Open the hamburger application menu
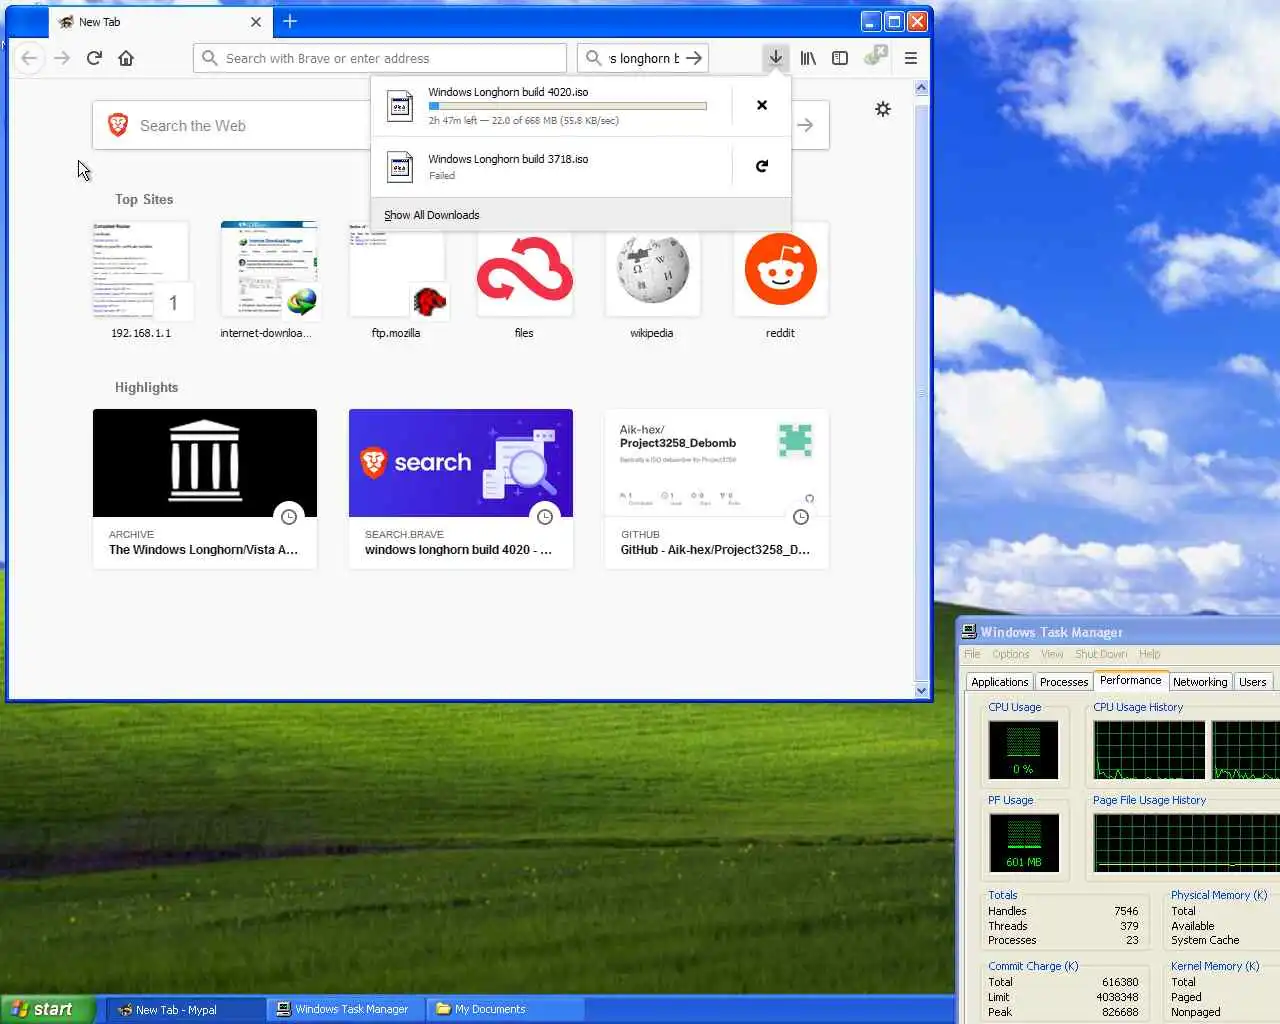Screen dimensions: 1280x1024 coord(911,58)
